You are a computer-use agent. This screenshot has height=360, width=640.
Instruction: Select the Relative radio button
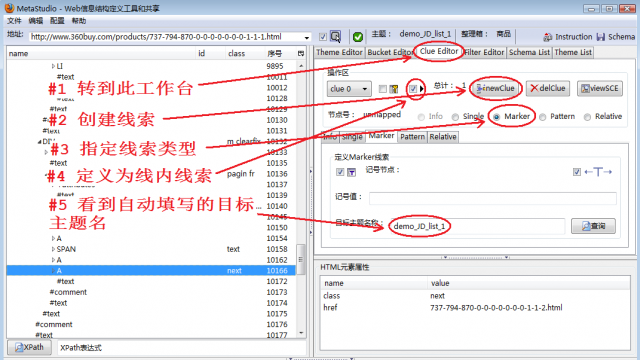[x=587, y=117]
